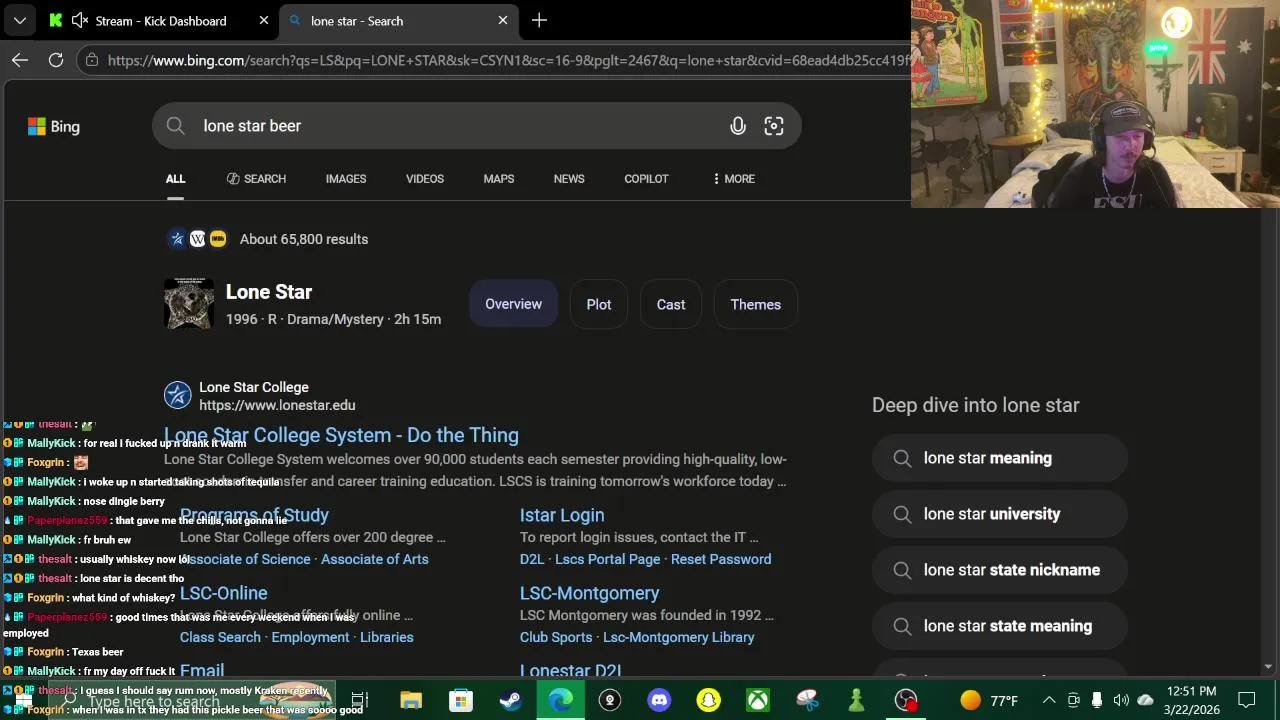
Task: Open the volume speaker icon in tray
Action: pyautogui.click(x=1121, y=700)
